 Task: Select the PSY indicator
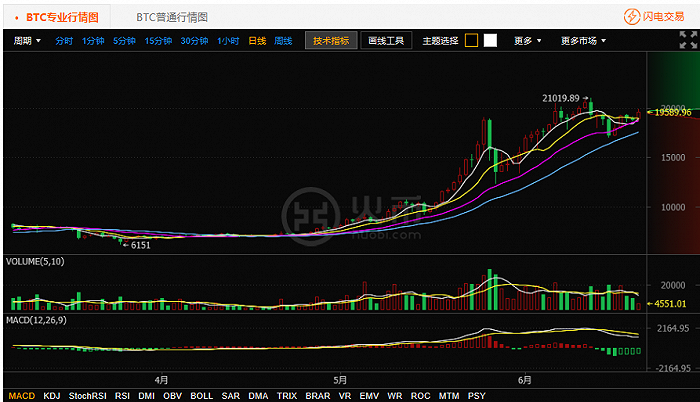(x=477, y=396)
